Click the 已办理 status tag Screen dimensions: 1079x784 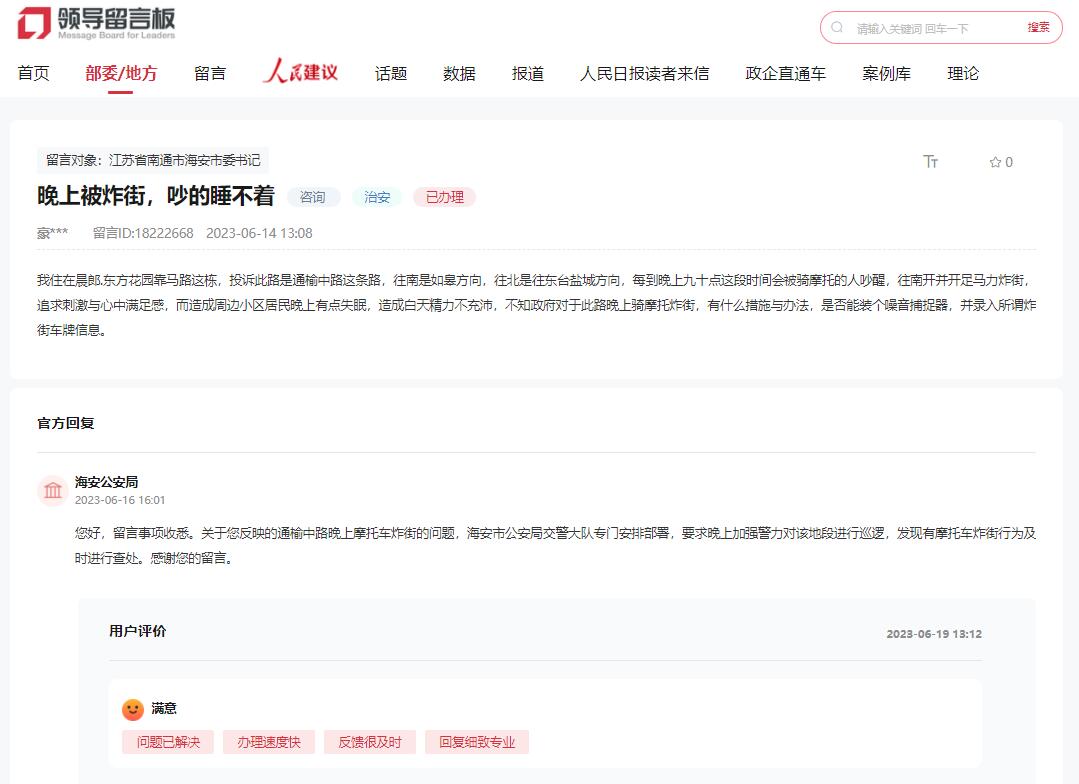click(444, 197)
